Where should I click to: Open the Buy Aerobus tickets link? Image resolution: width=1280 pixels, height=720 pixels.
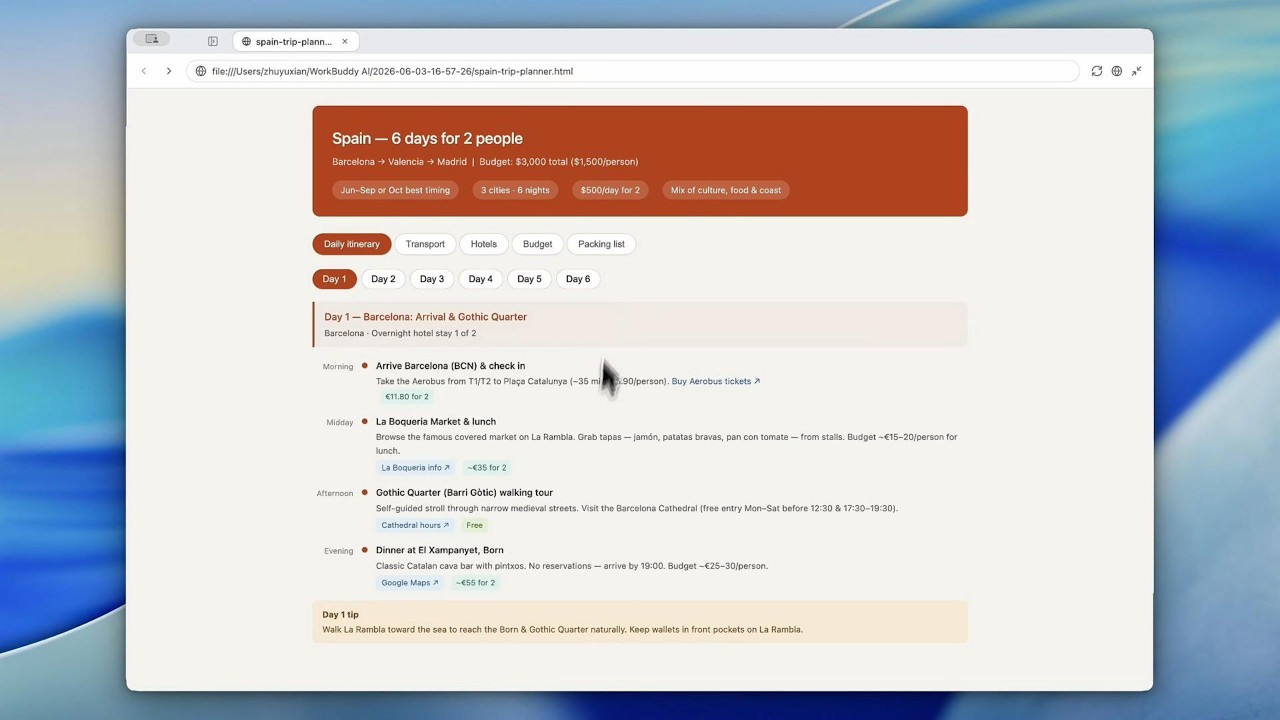click(x=716, y=381)
